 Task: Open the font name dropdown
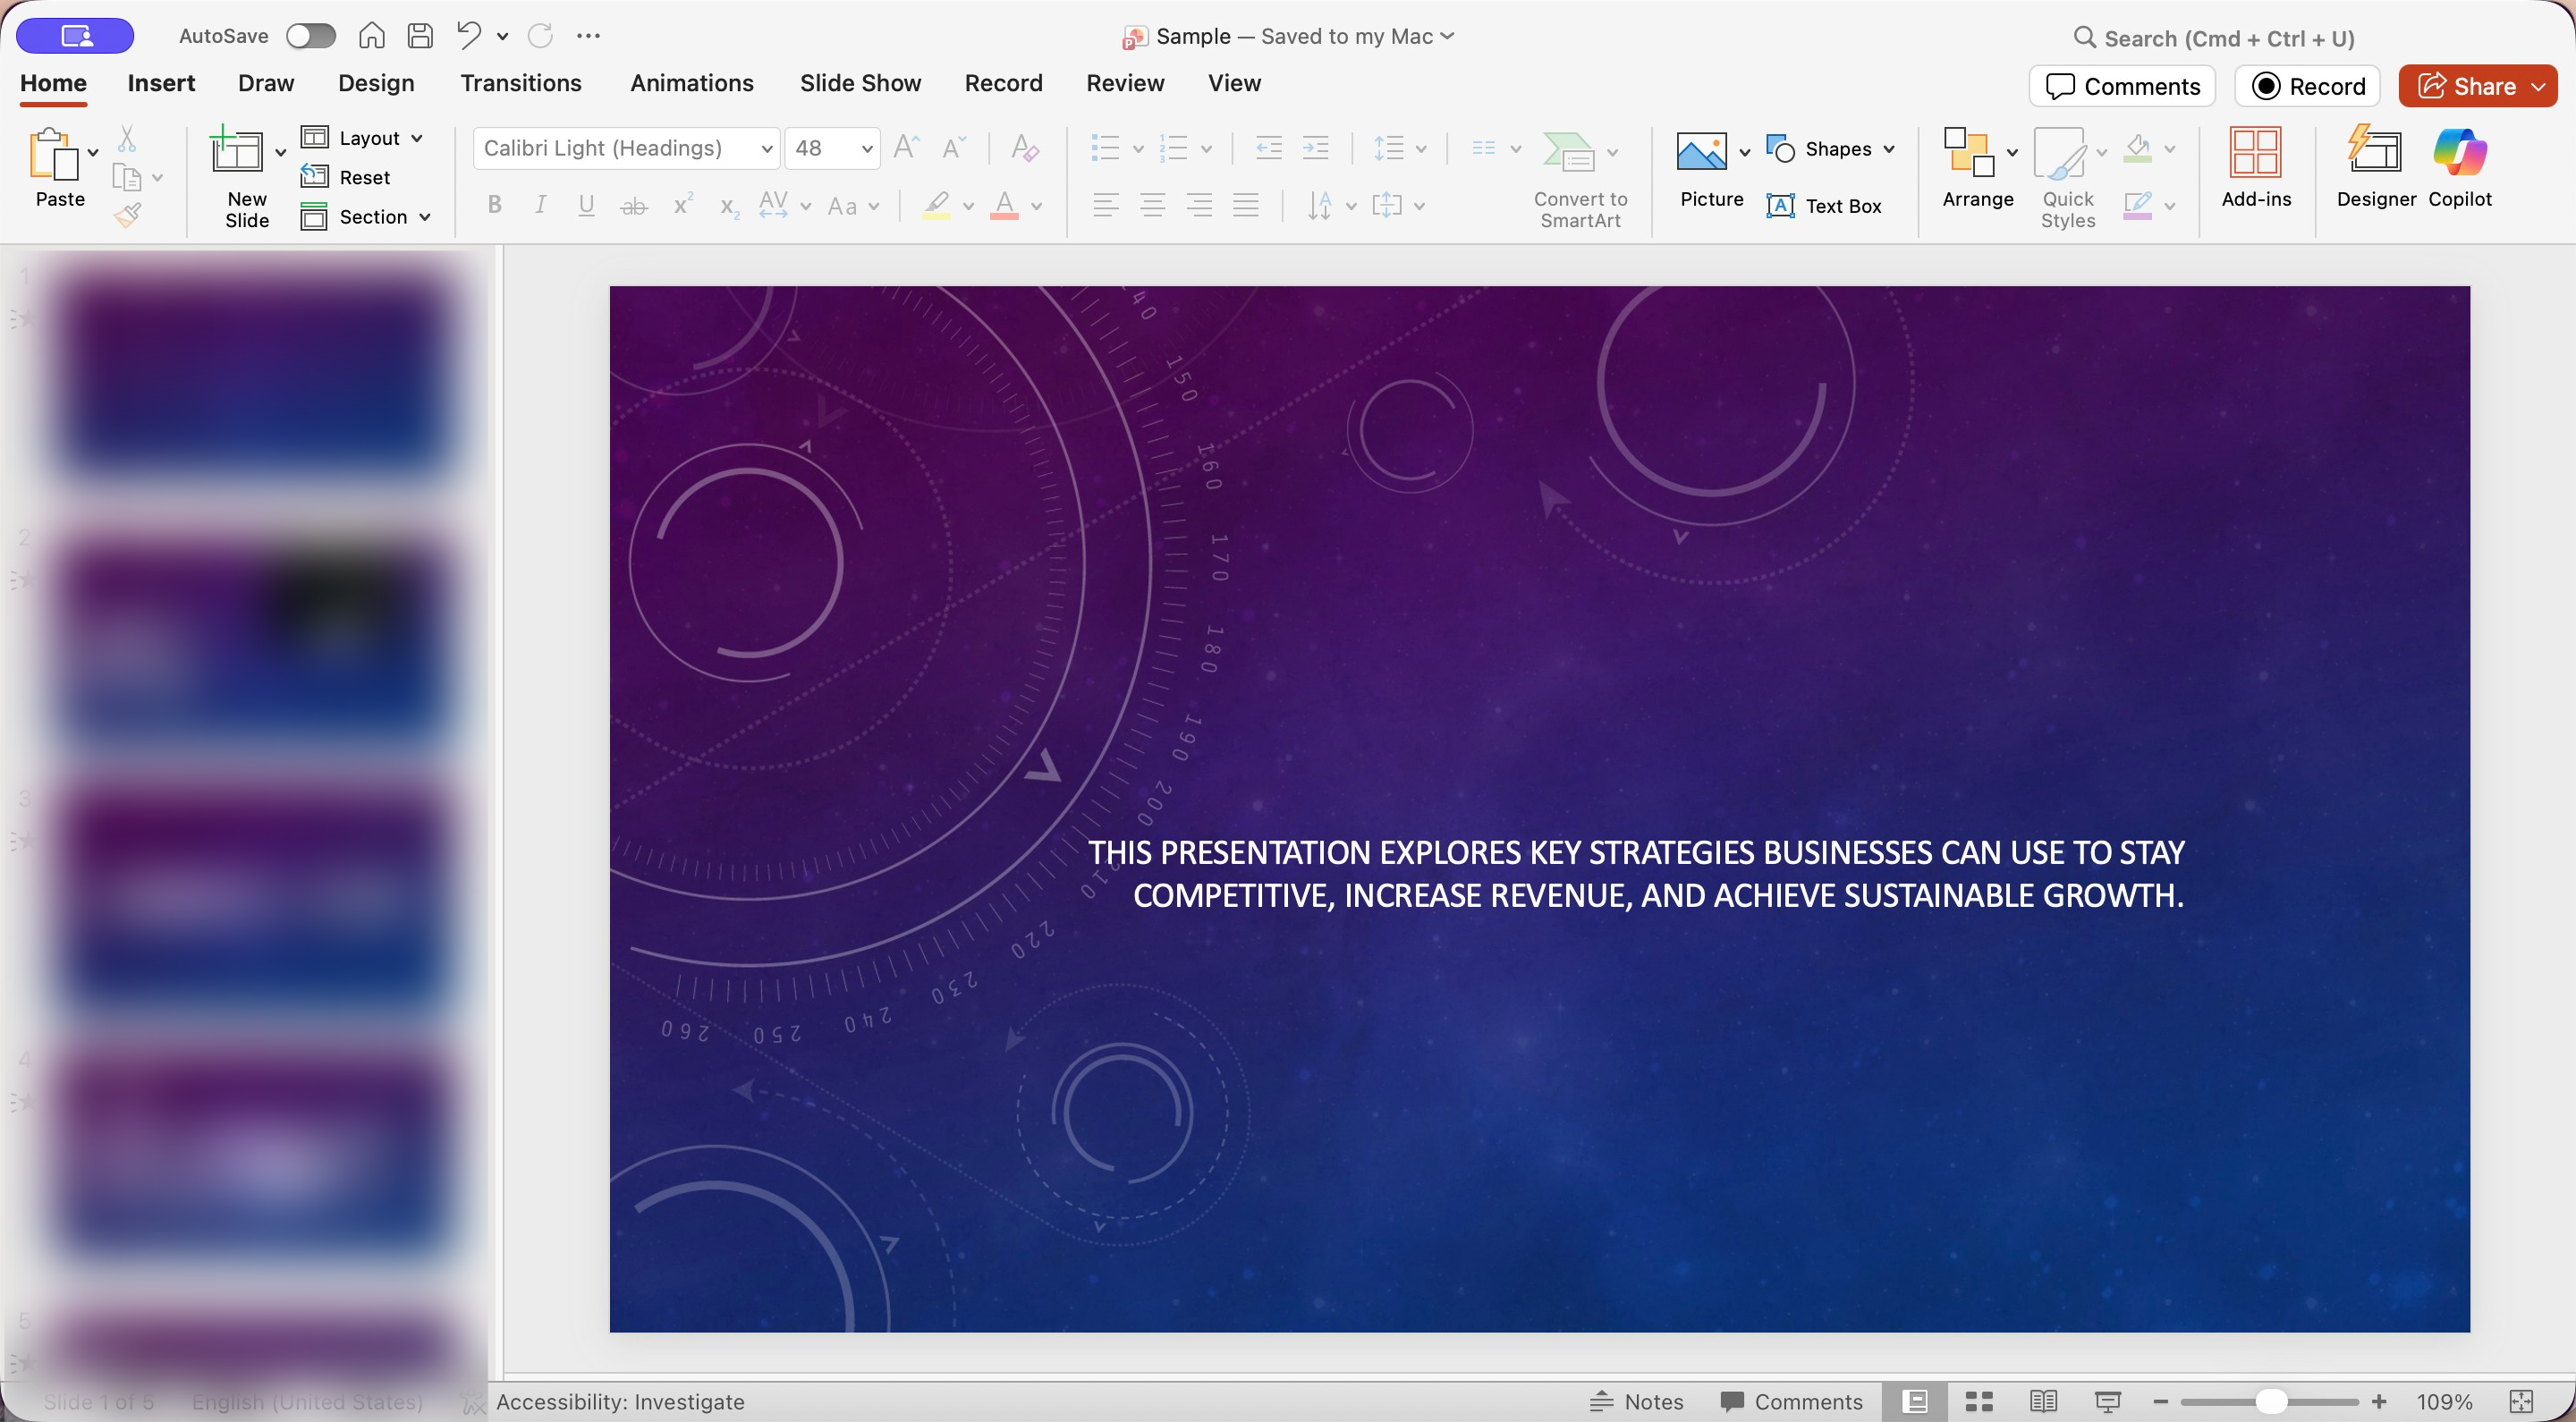766,149
